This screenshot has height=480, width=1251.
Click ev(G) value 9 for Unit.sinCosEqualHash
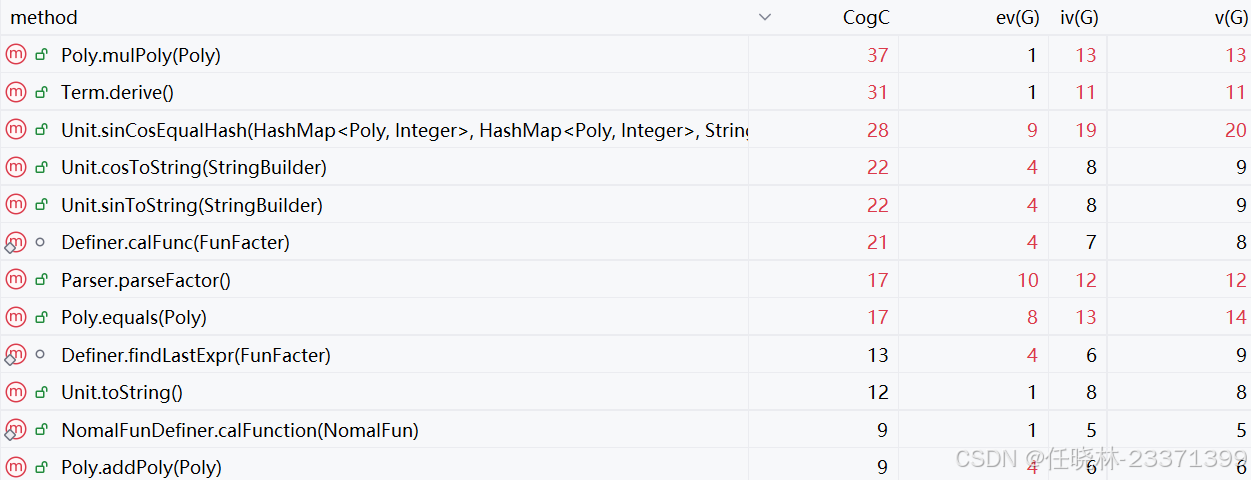coord(1033,130)
